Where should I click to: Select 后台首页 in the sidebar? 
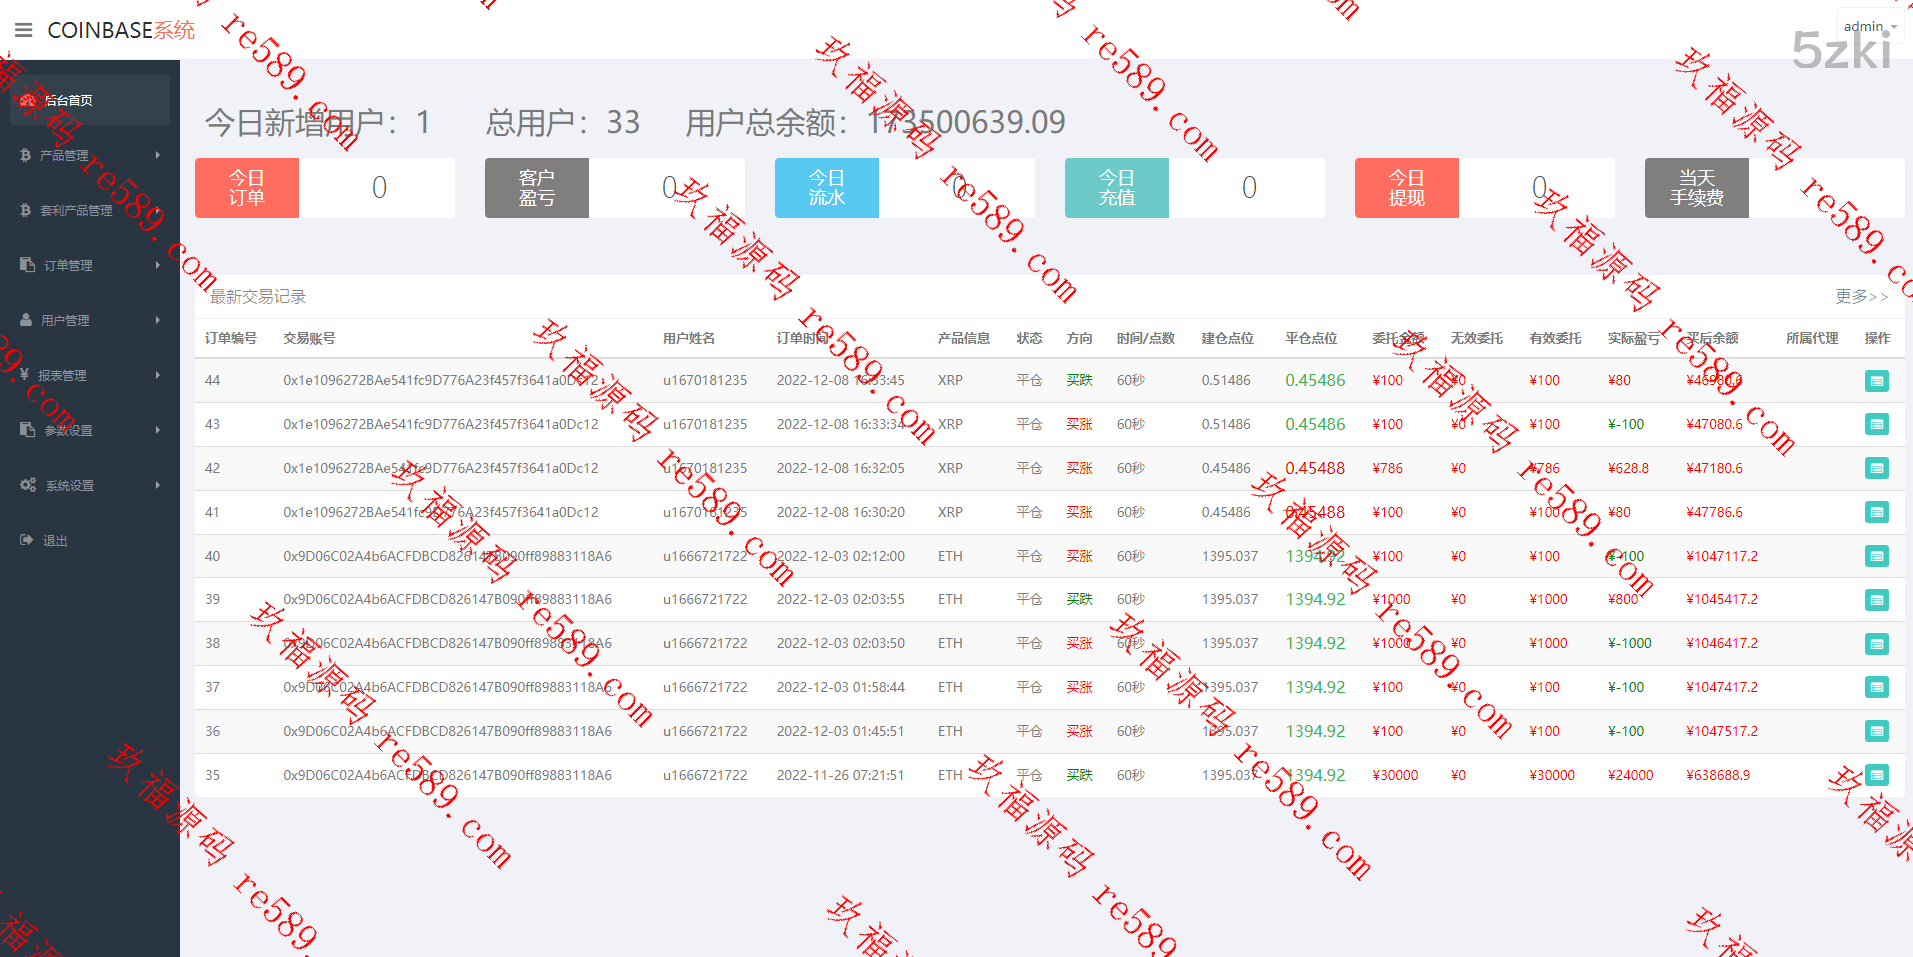(x=89, y=100)
